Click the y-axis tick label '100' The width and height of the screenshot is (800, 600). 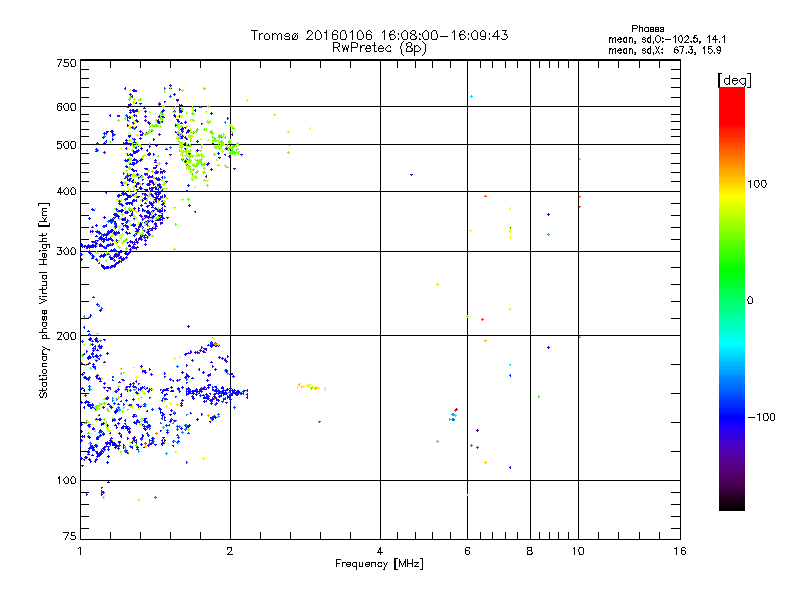(x=66, y=480)
